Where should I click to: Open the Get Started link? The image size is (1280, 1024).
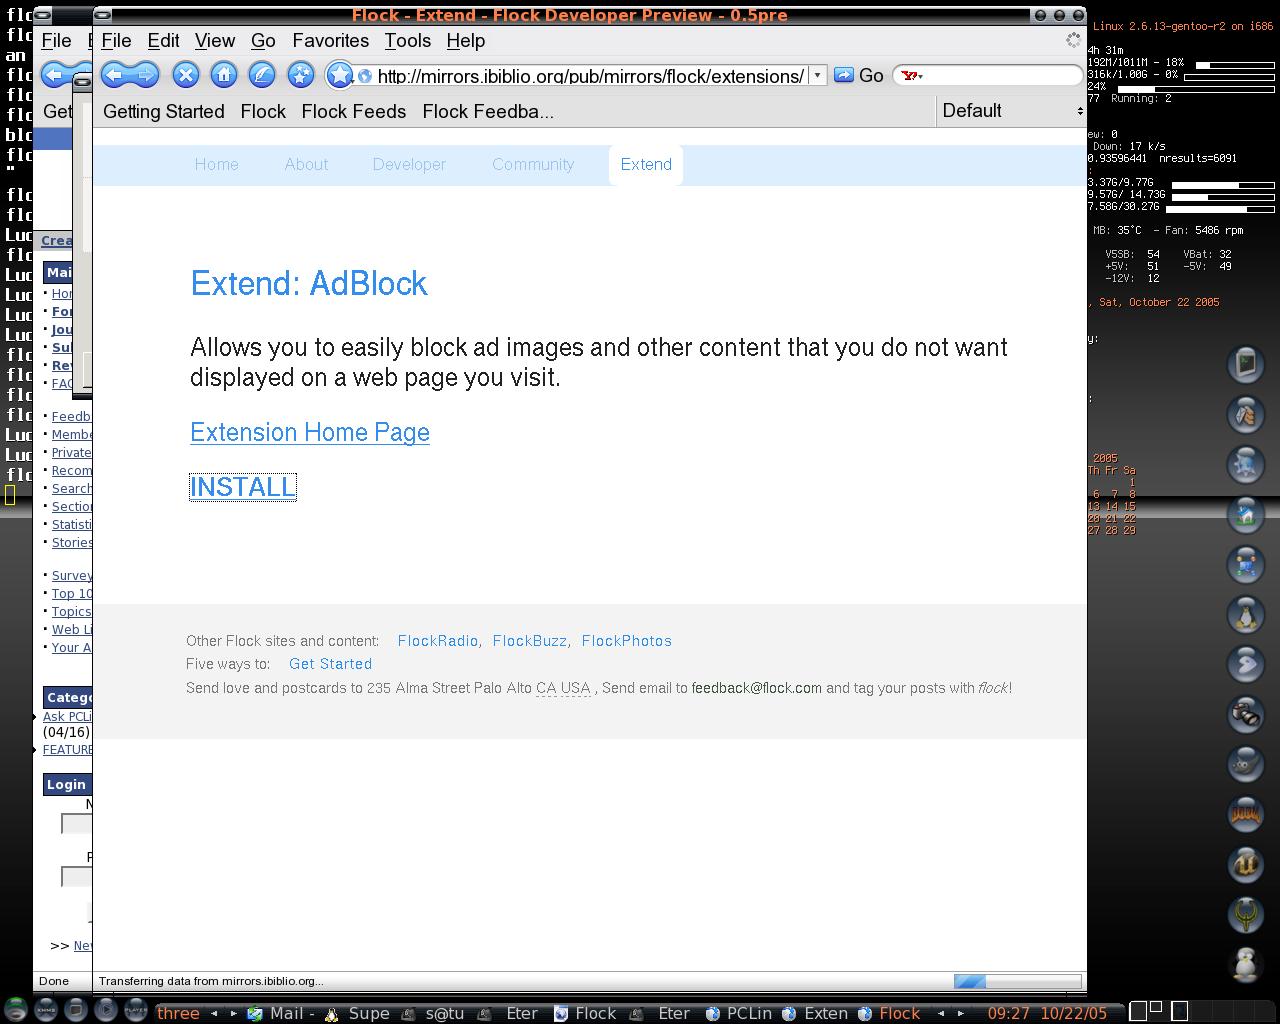coord(330,664)
